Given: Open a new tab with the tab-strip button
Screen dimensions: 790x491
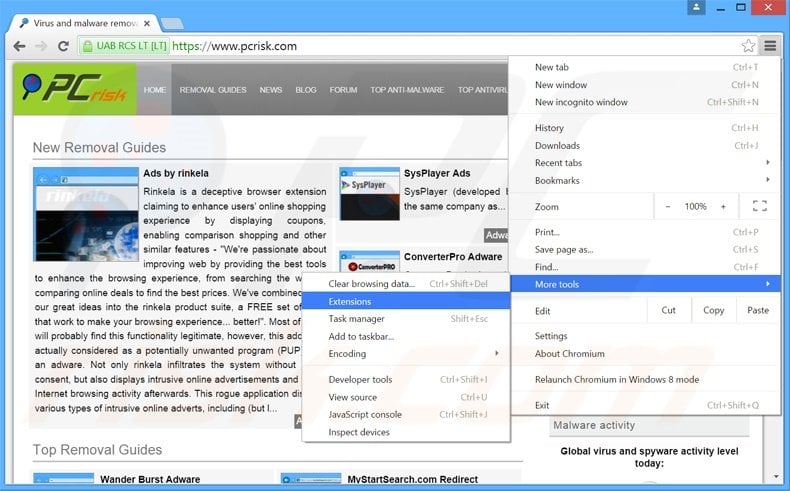Looking at the screenshot, I should [172, 23].
